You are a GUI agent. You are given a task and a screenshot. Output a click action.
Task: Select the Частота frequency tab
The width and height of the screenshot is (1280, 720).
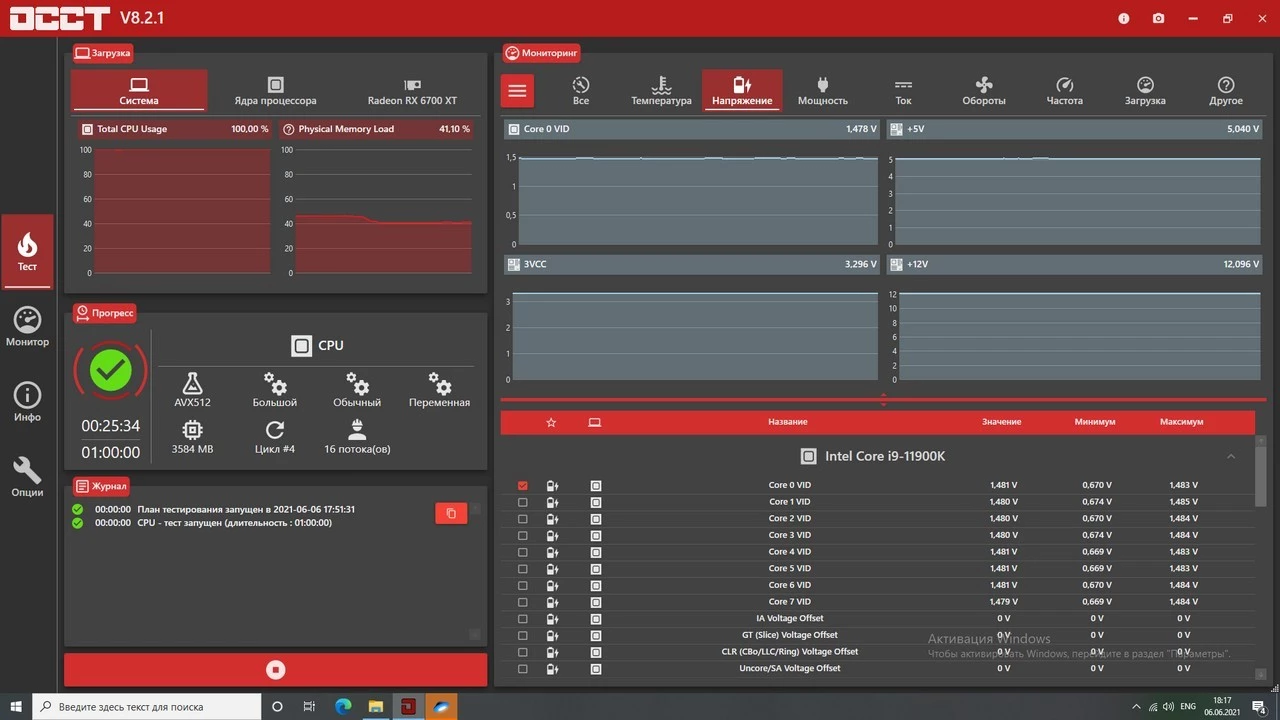click(x=1065, y=90)
